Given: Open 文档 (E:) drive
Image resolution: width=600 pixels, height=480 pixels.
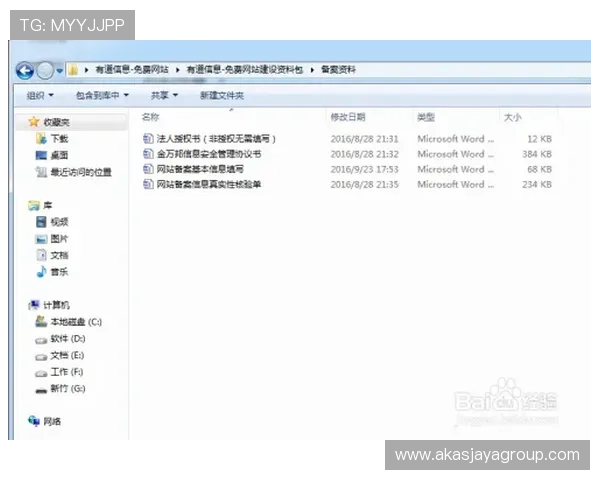Looking at the screenshot, I should [x=67, y=355].
